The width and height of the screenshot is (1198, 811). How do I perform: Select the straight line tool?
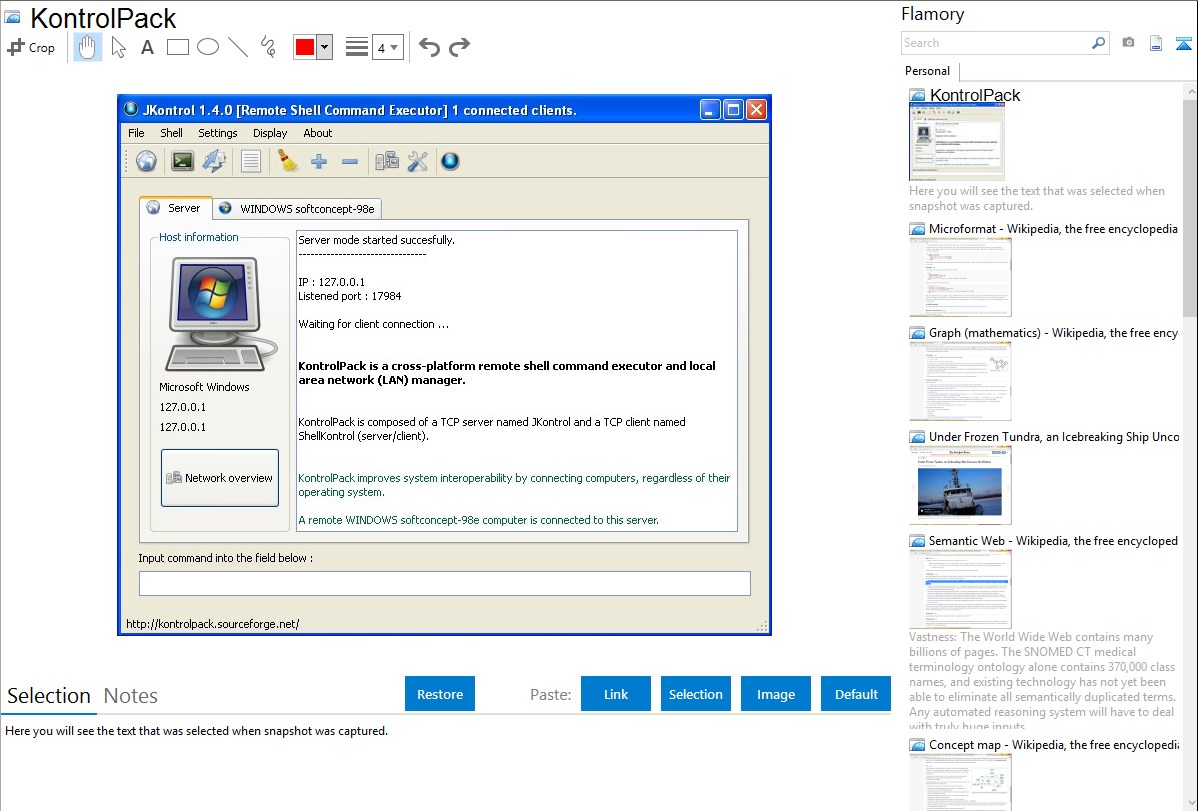click(238, 47)
